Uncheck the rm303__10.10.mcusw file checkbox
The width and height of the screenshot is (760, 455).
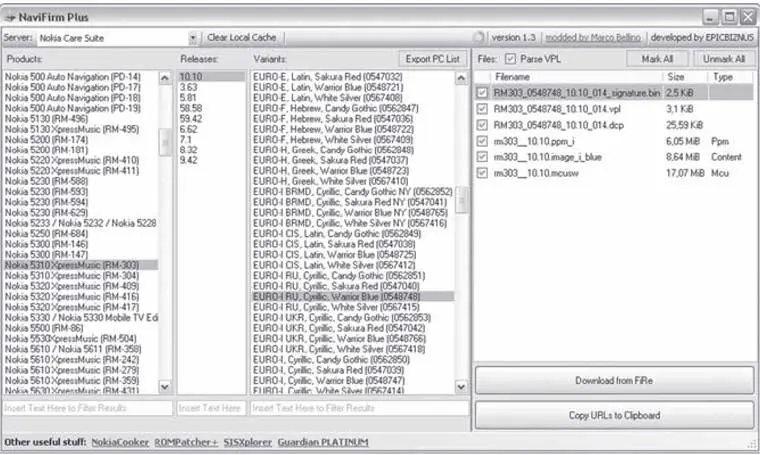(x=483, y=173)
